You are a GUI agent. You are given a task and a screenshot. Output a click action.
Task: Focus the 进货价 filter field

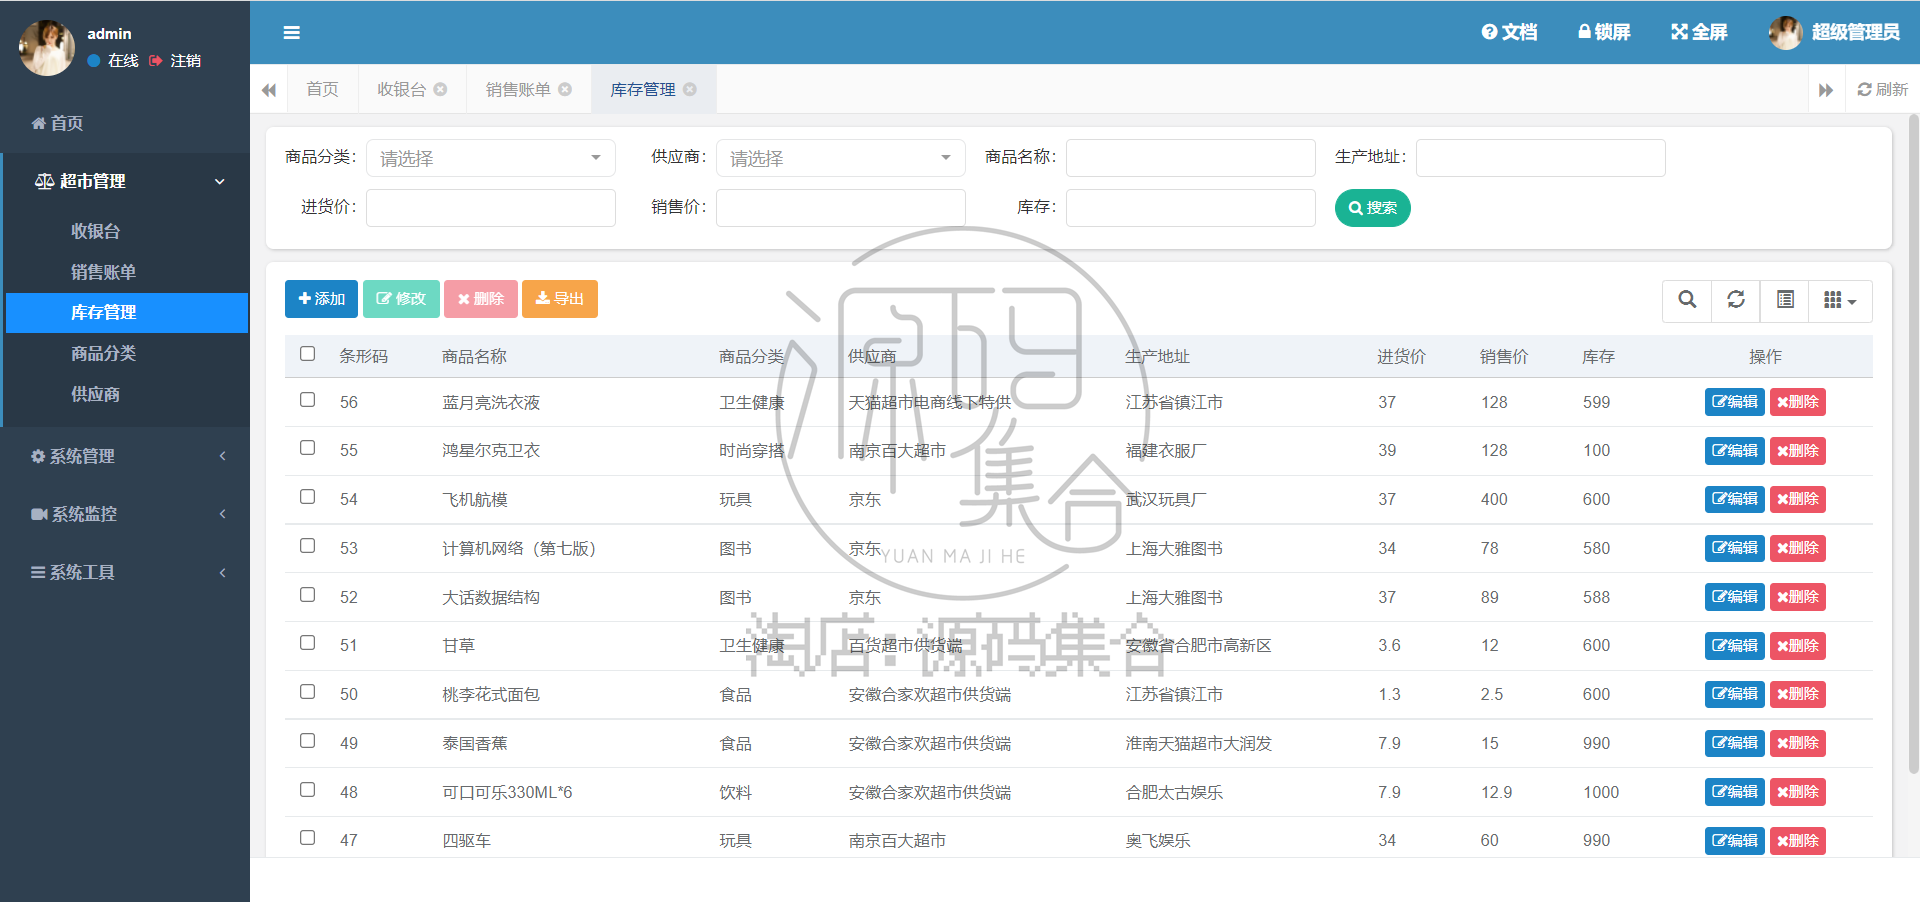click(491, 208)
